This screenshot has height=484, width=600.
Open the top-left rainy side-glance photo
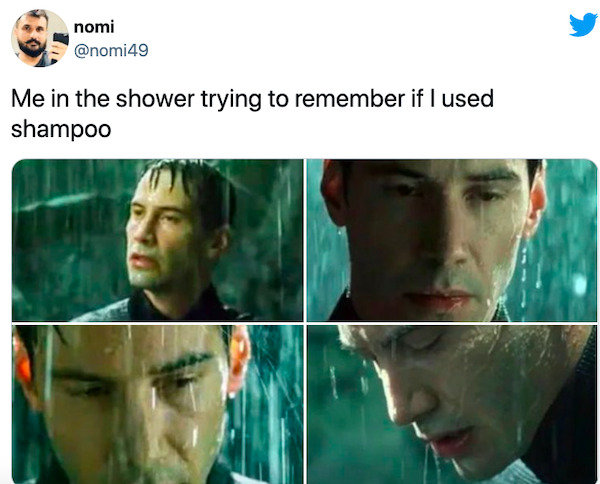pyautogui.click(x=158, y=240)
